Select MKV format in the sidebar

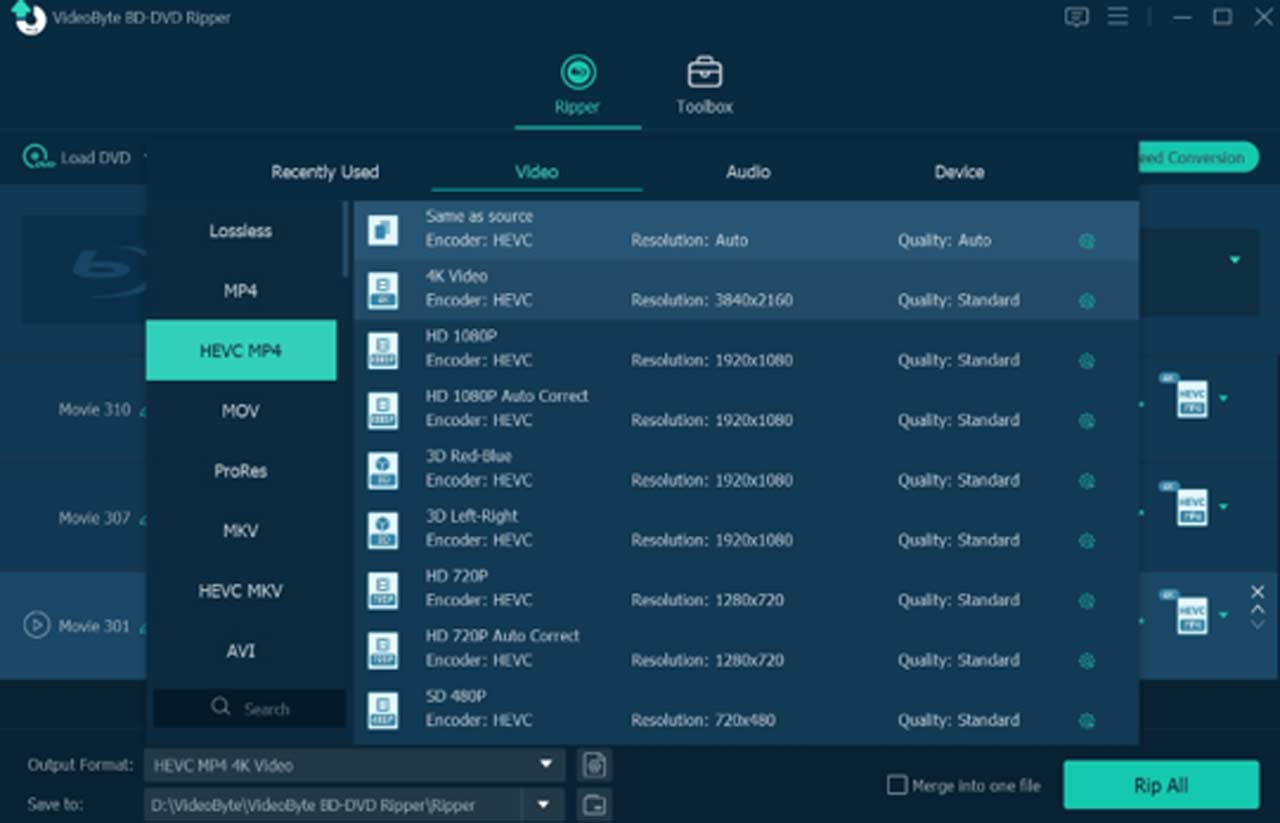point(240,531)
